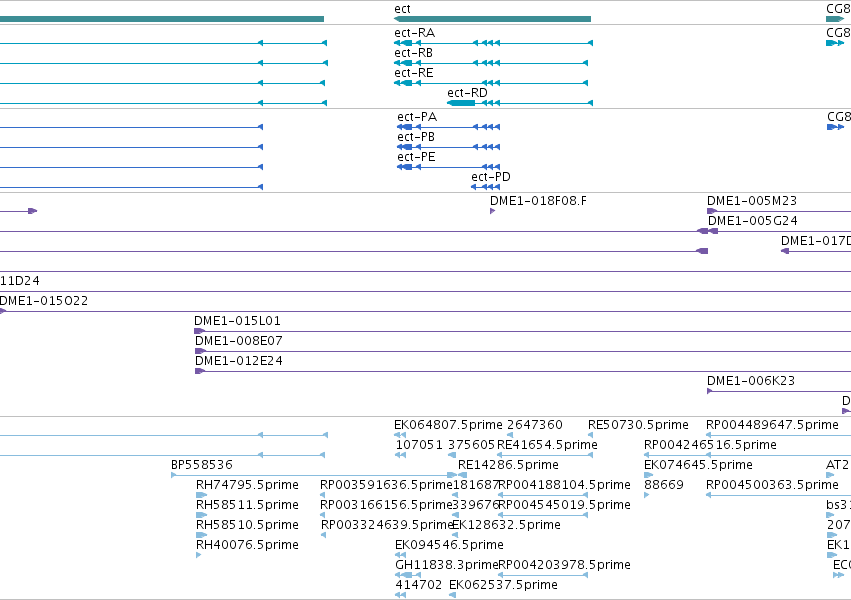This screenshot has width=851, height=600.
Task: Select transcript ect-RA label
Action: [x=415, y=33]
